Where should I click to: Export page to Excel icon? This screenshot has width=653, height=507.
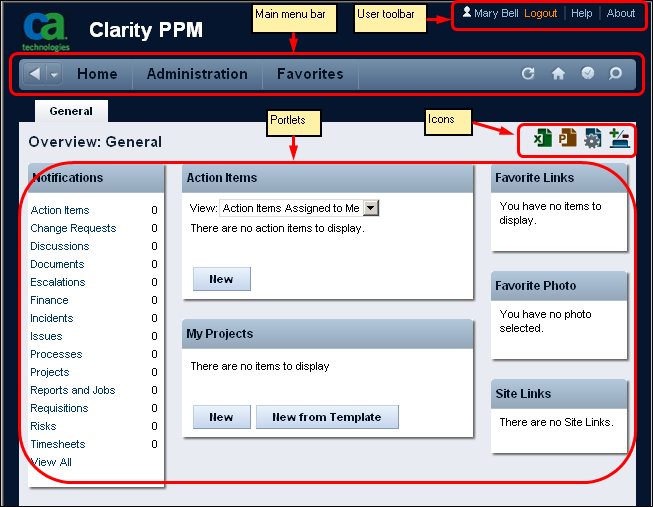pyautogui.click(x=543, y=138)
